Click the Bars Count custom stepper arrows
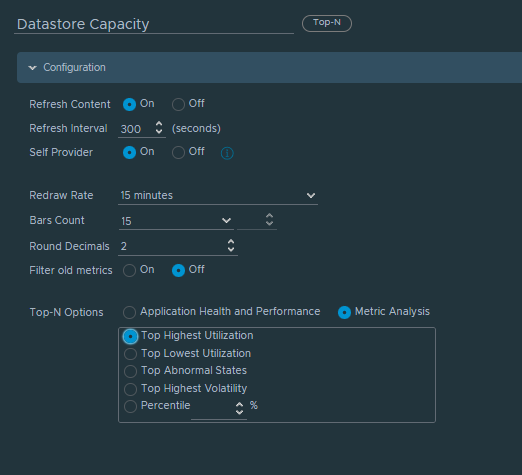Viewport: 522px width, 475px height. [x=269, y=220]
